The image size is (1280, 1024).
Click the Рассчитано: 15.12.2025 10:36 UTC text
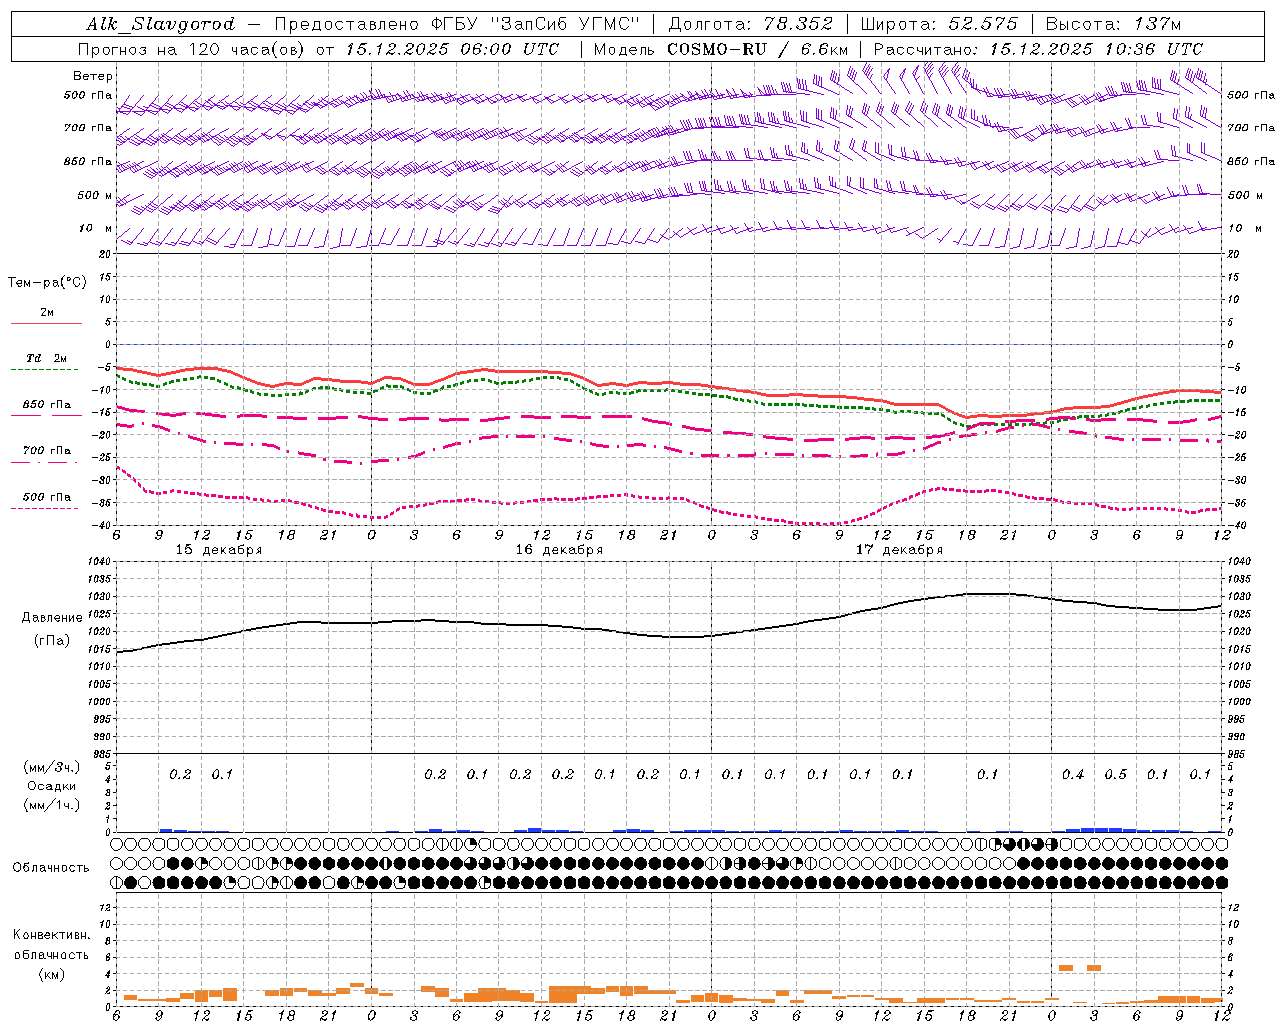point(1038,49)
